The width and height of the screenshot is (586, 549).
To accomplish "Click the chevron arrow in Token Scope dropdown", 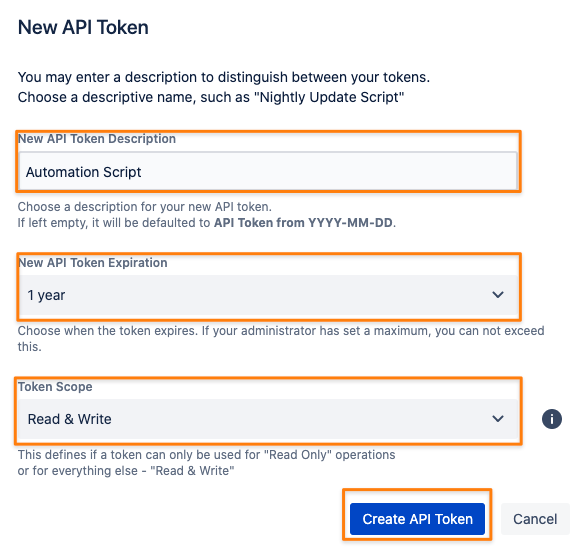I will (498, 419).
